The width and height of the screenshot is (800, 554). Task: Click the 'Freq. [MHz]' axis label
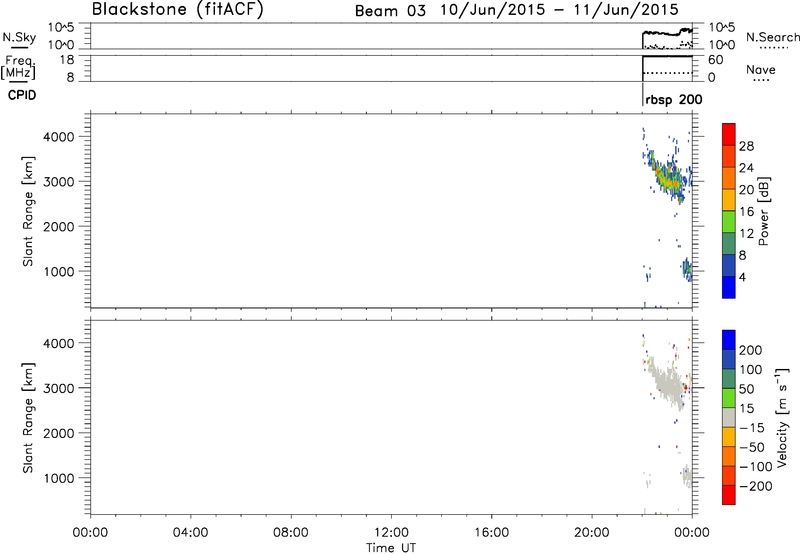click(18, 67)
